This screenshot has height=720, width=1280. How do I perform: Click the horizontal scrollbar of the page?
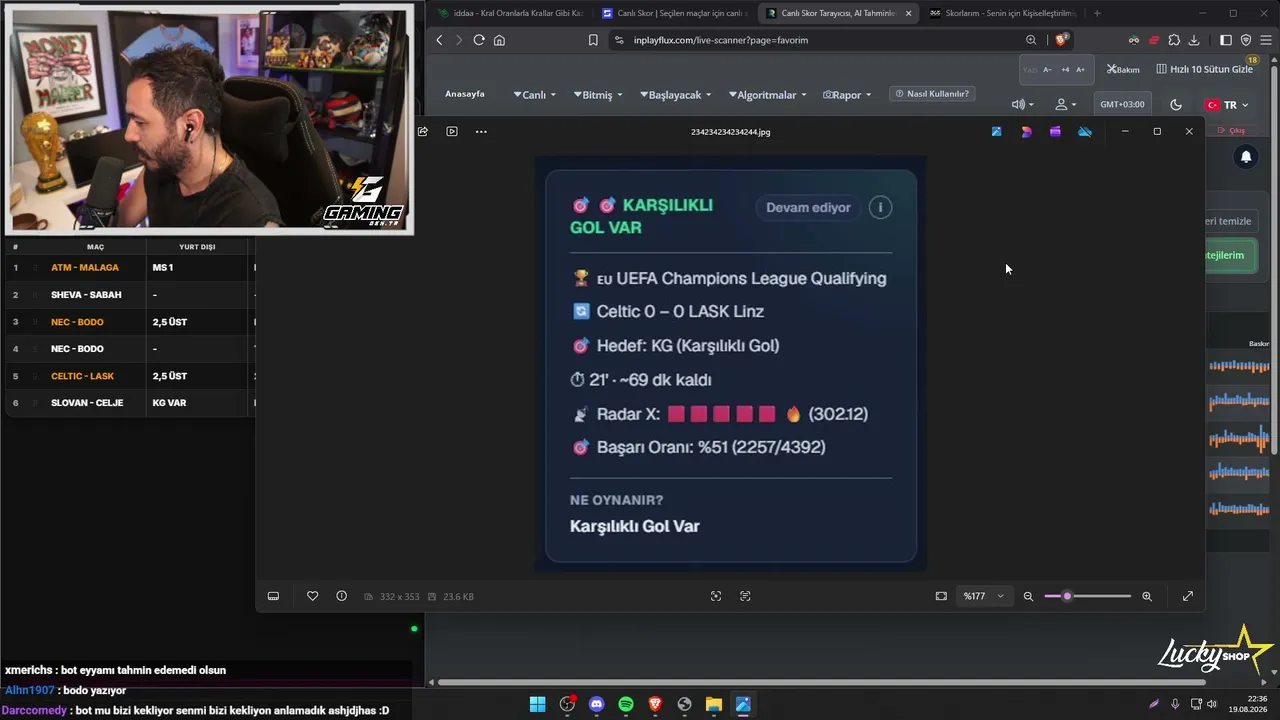point(820,683)
